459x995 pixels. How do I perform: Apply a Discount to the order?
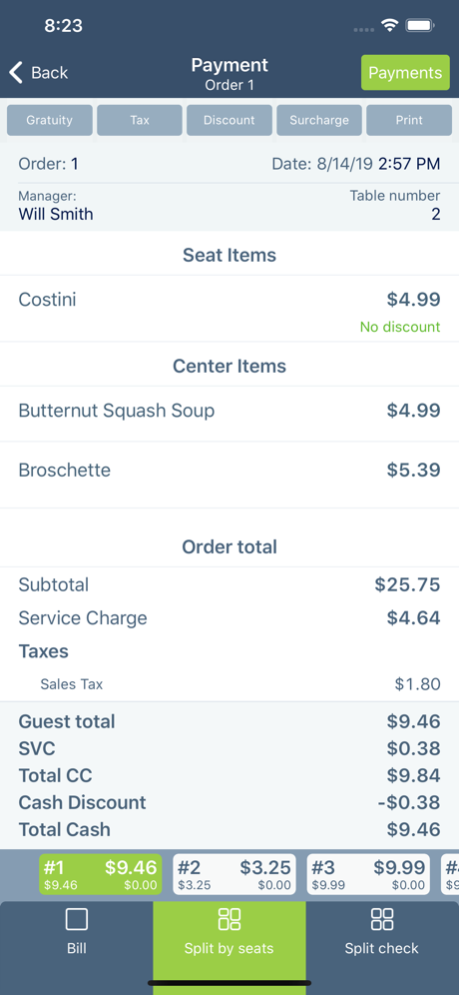(229, 120)
